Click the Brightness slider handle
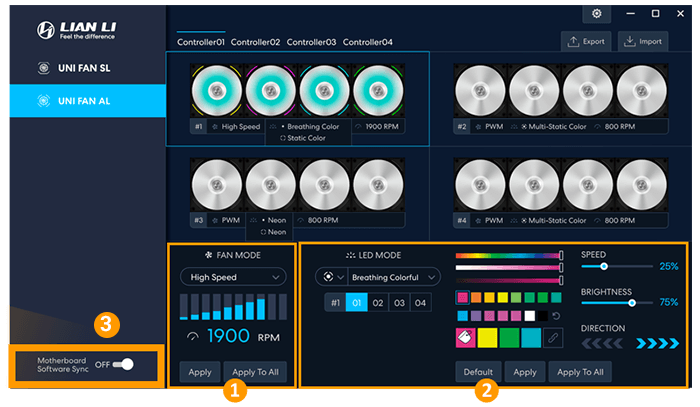700x407 pixels. point(632,303)
